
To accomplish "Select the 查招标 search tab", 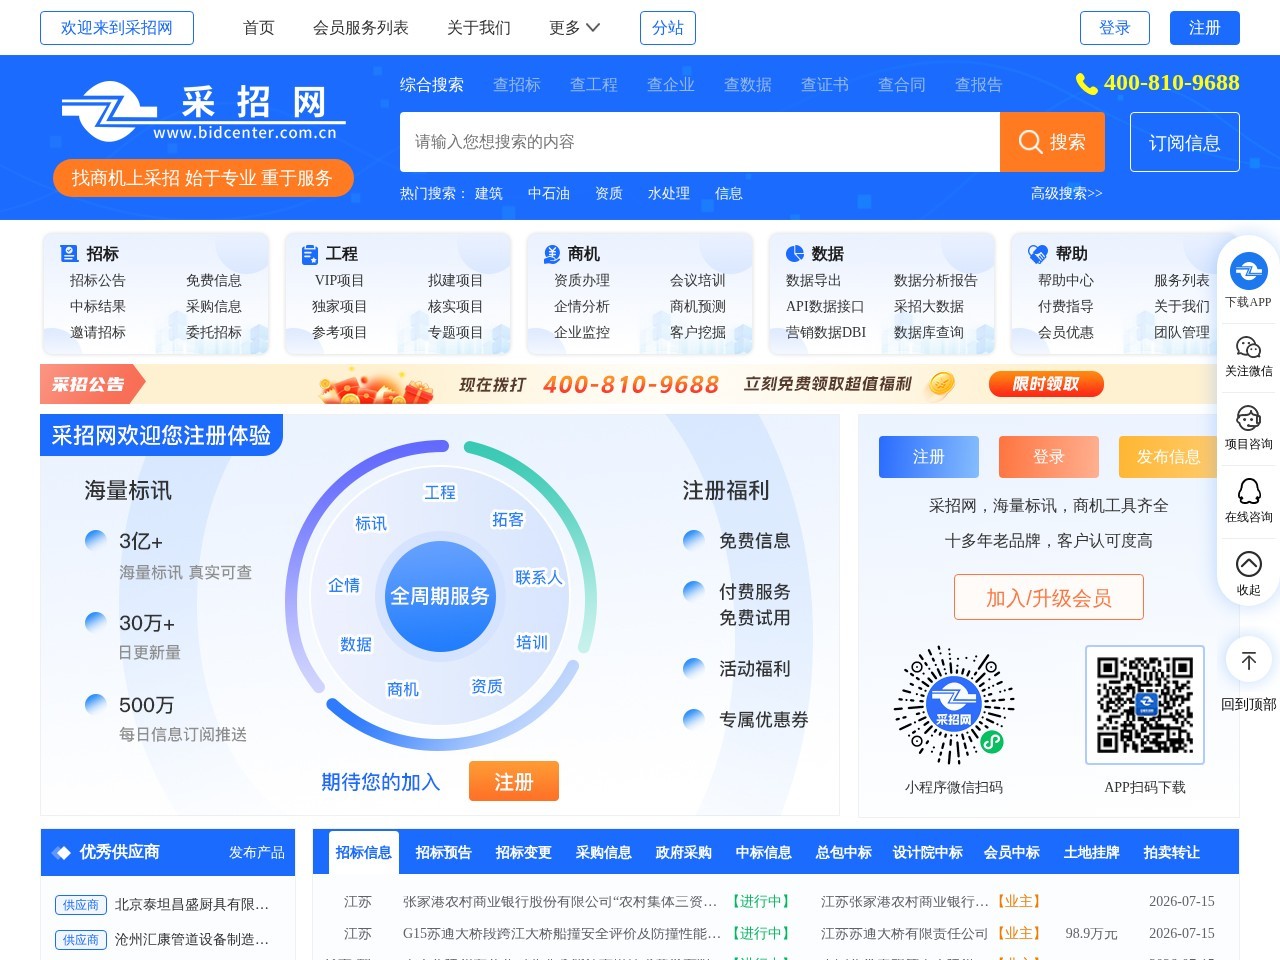I will [517, 85].
